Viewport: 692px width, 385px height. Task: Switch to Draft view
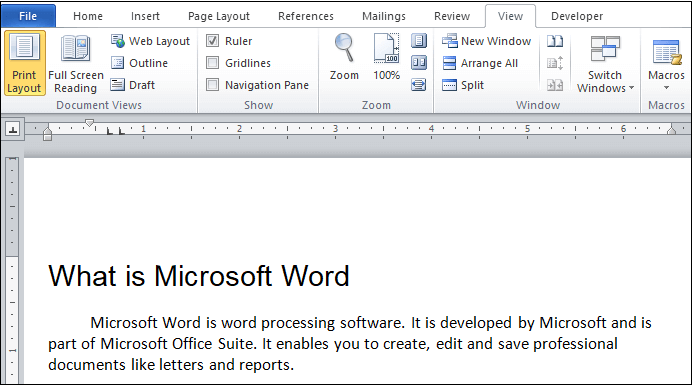[133, 85]
